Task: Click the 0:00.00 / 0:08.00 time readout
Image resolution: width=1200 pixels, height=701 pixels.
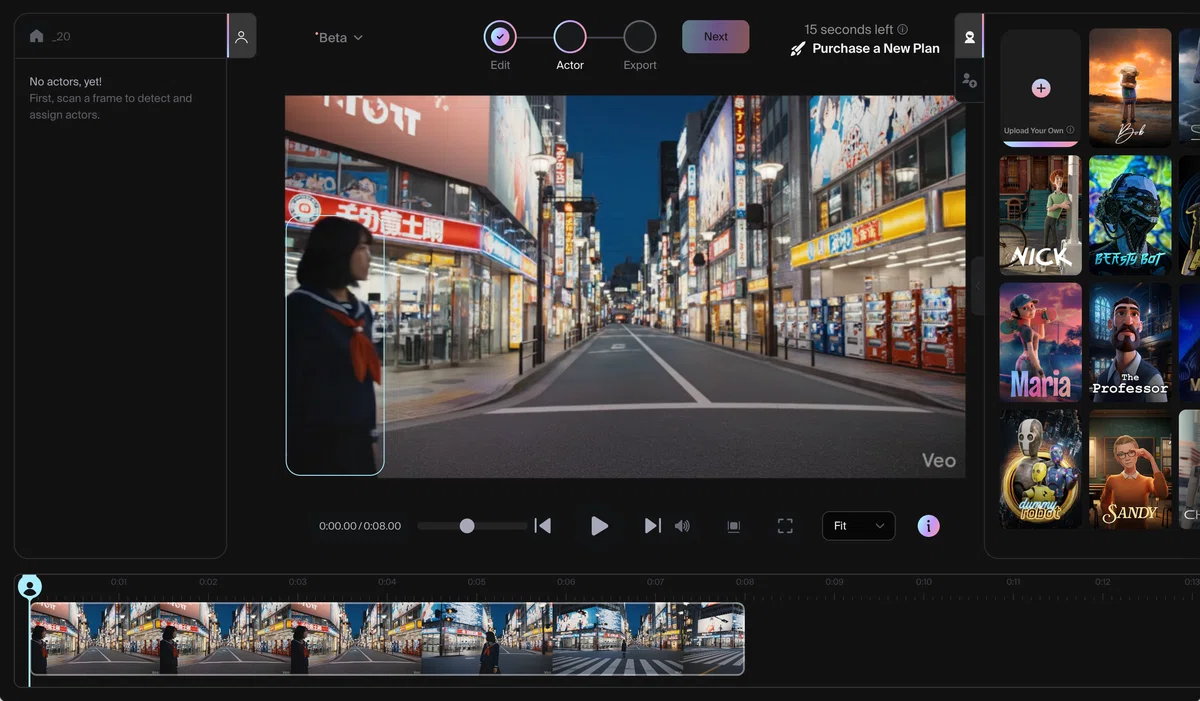Action: (x=360, y=526)
